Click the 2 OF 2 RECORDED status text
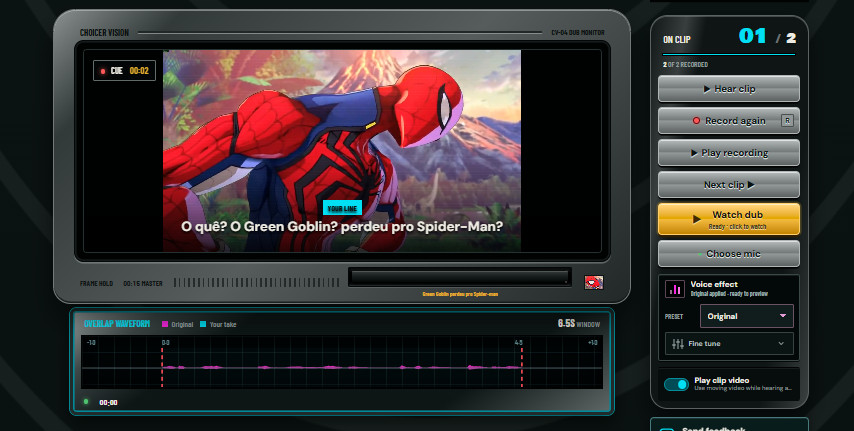This screenshot has height=431, width=854. [x=685, y=64]
